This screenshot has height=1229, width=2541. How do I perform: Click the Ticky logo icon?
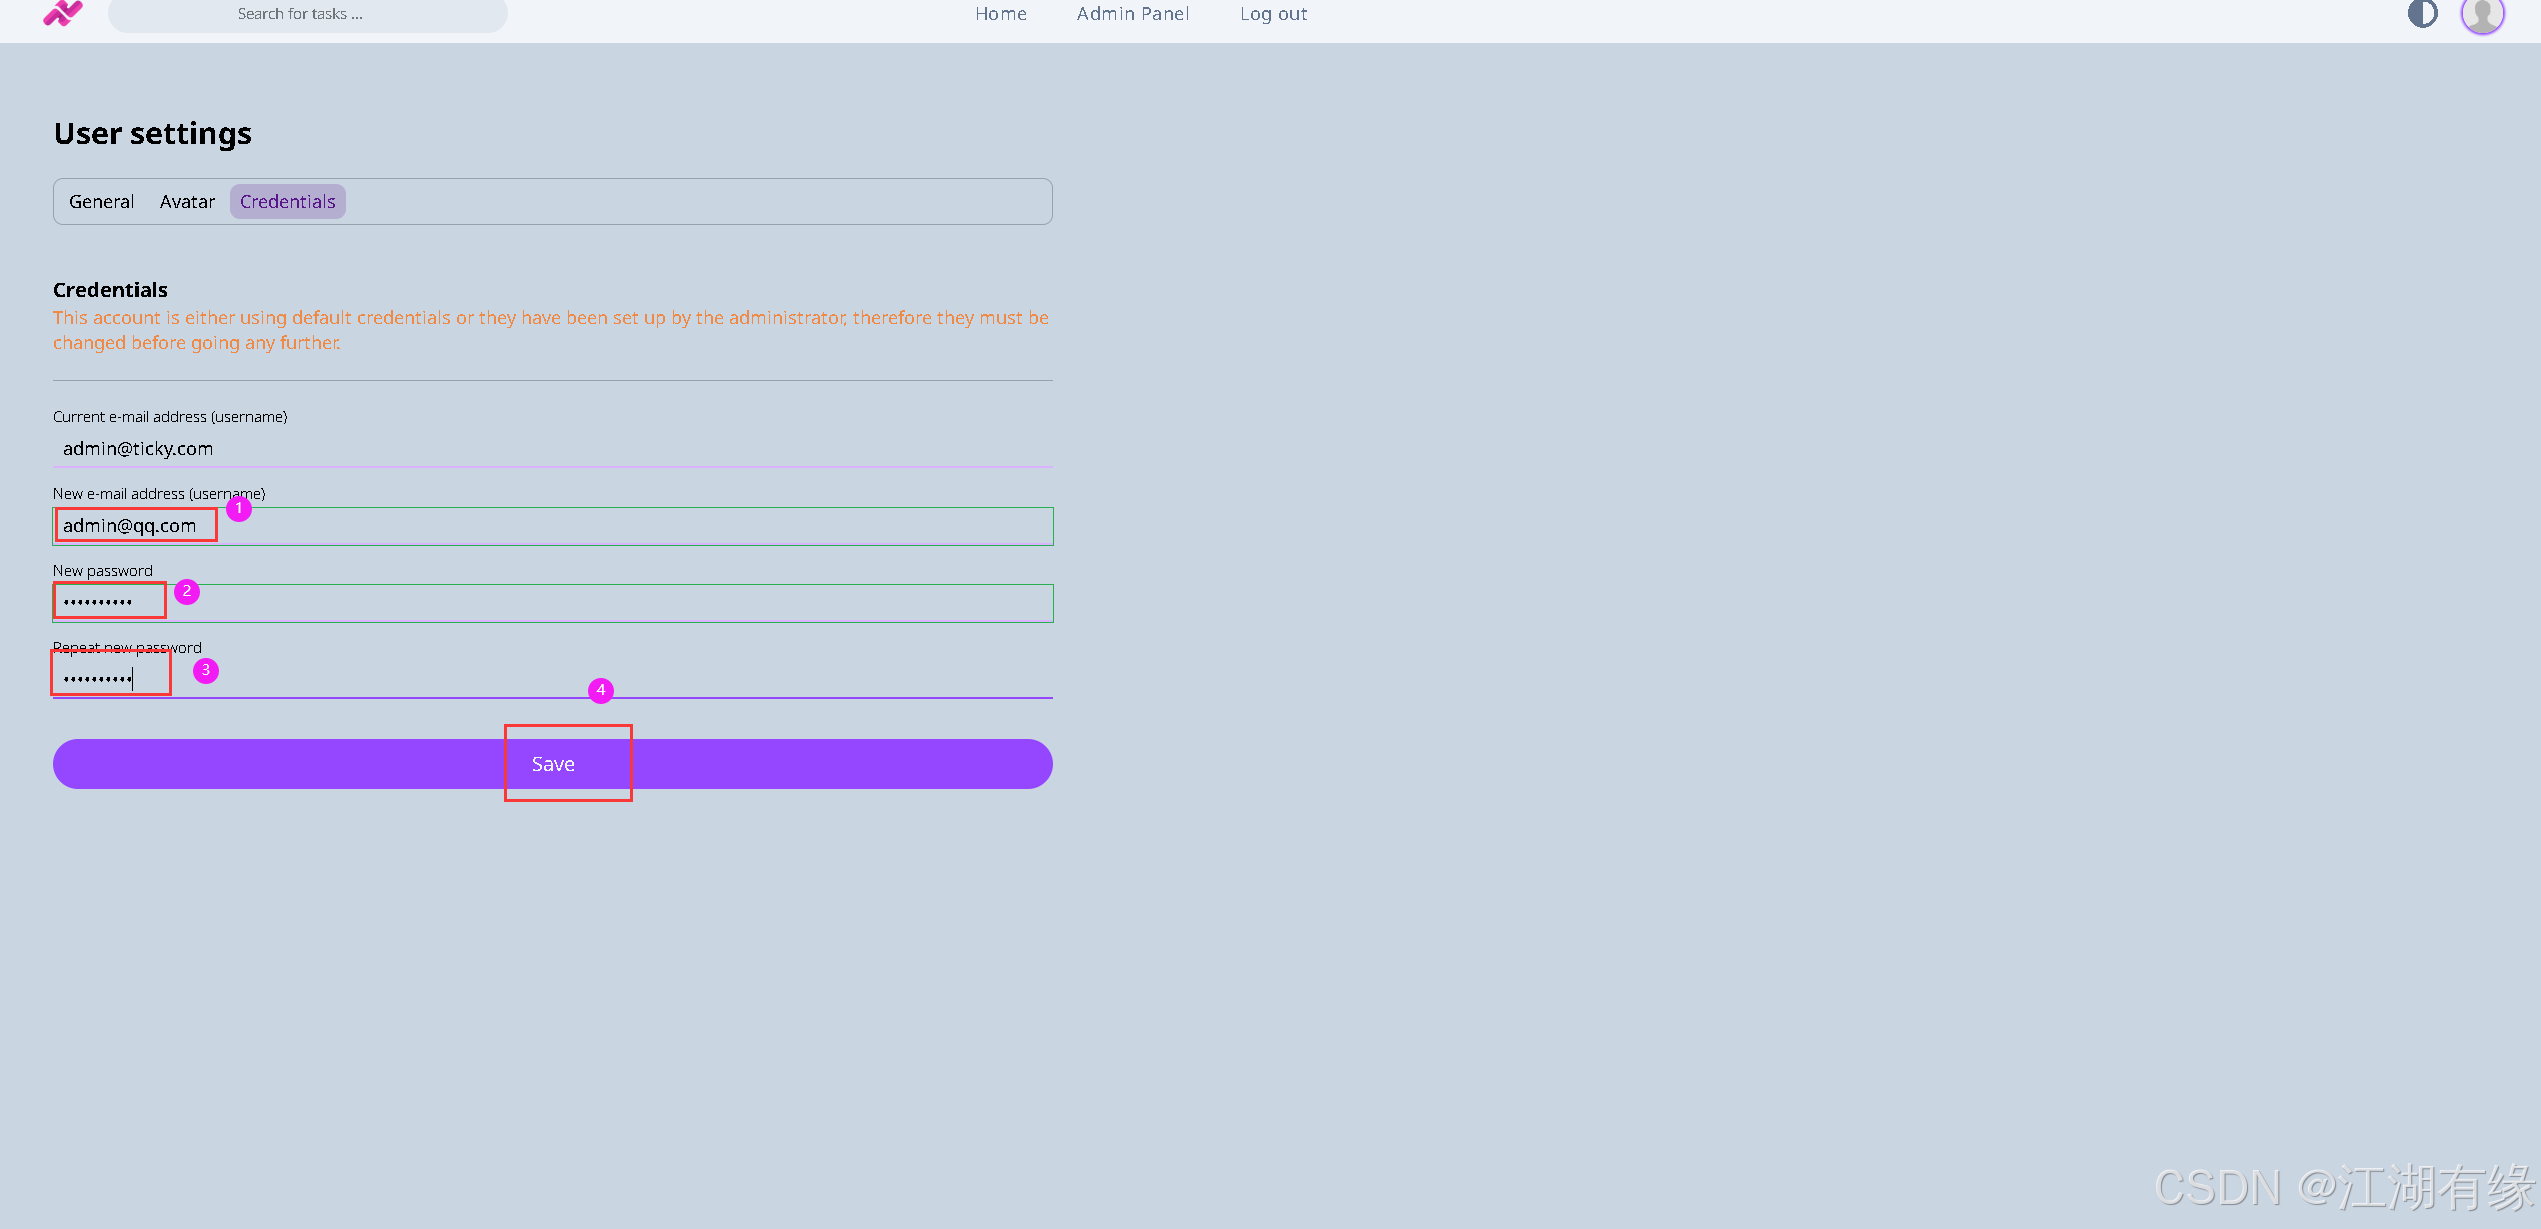point(63,13)
